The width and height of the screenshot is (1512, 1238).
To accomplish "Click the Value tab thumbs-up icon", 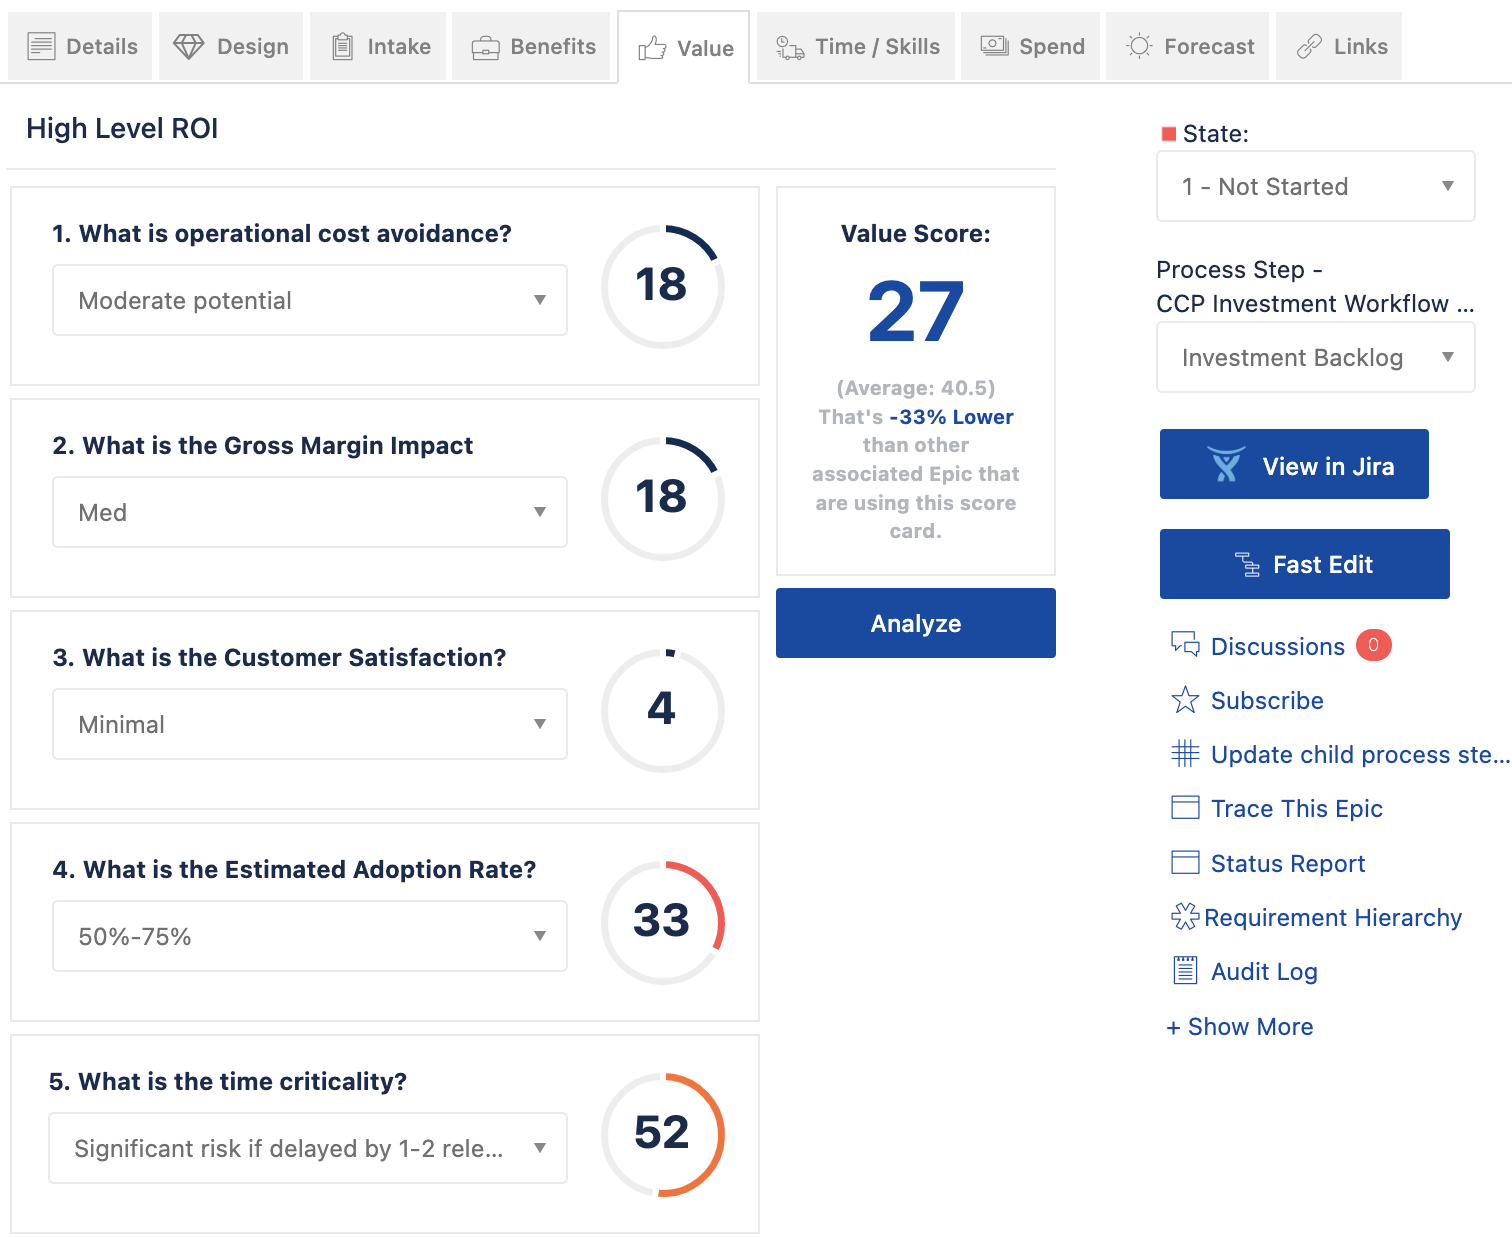I will (652, 48).
